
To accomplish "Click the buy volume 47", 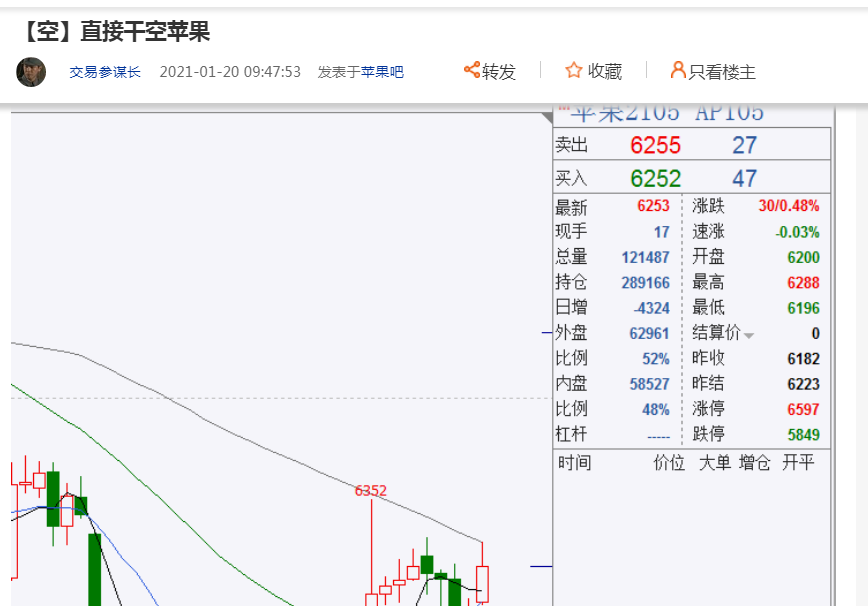I will click(x=744, y=179).
